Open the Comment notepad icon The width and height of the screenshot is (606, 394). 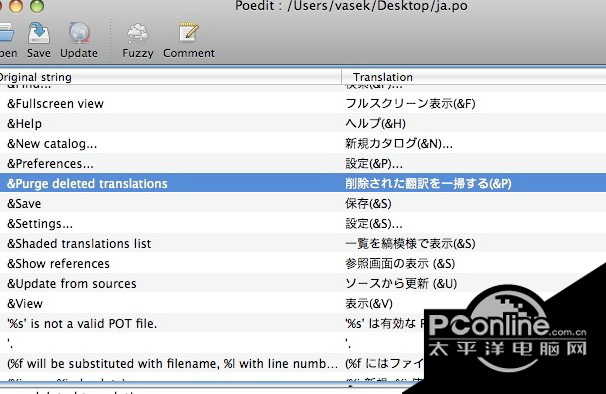coord(189,32)
